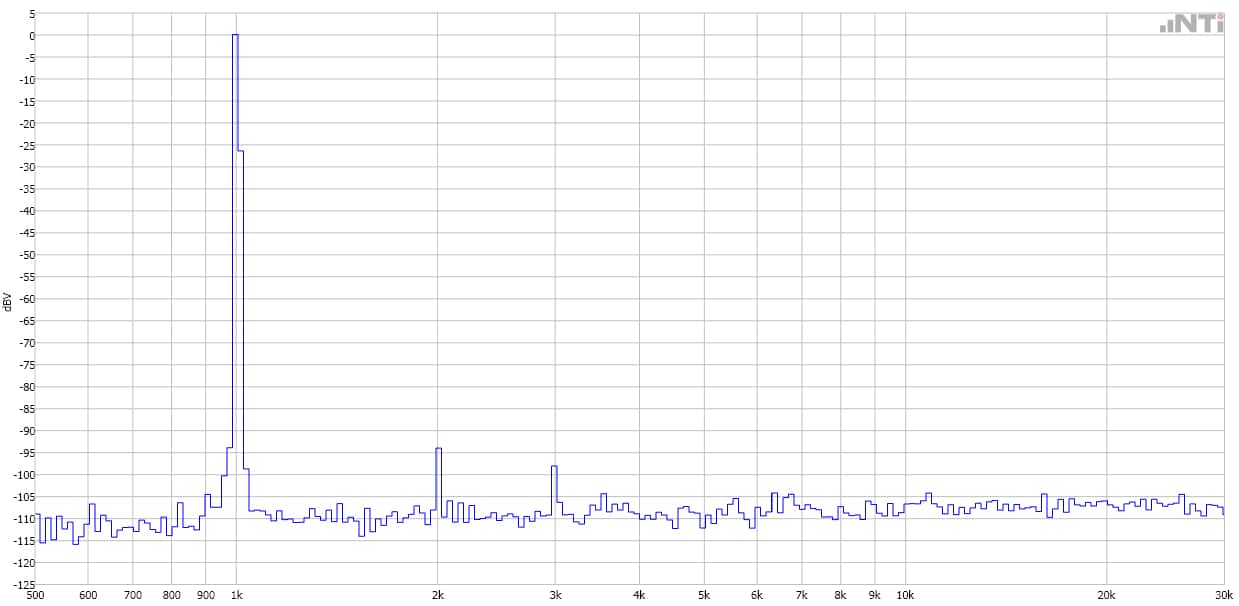Click the "-50" level axis label
The height and width of the screenshot is (606, 1239).
tap(27, 255)
